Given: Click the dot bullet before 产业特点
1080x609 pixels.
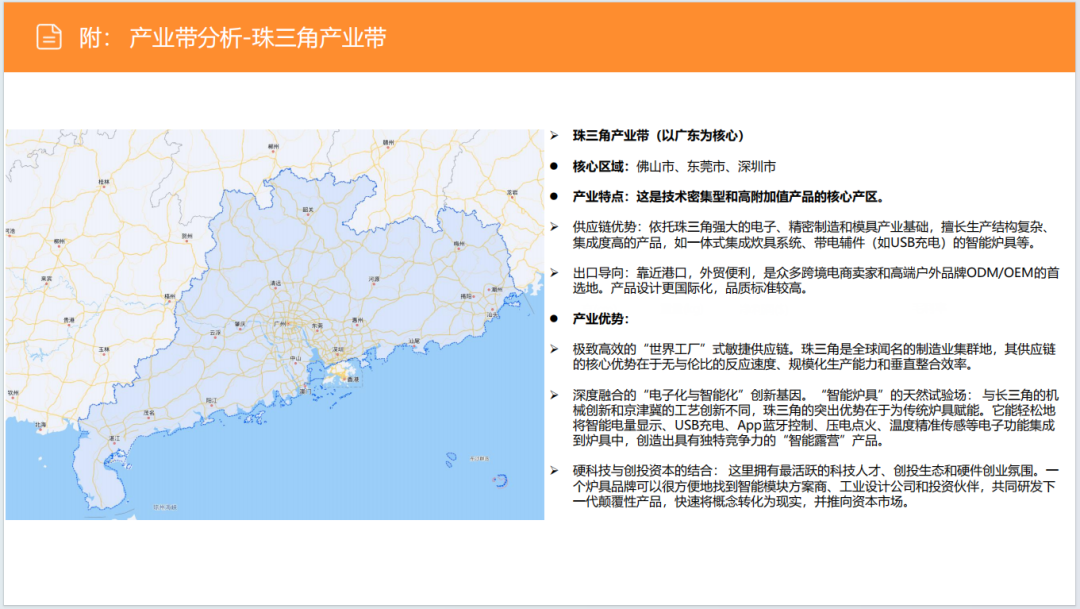Looking at the screenshot, I should click(554, 197).
